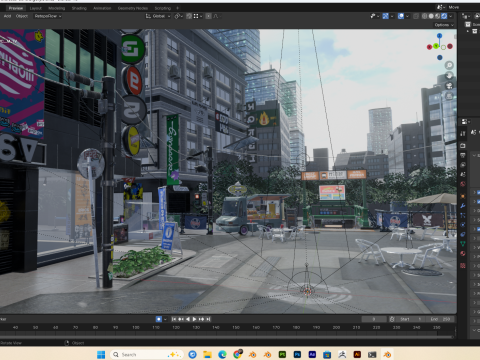The image size is (480, 360).
Task: Open File Explorer from the taskbar
Action: [207, 354]
